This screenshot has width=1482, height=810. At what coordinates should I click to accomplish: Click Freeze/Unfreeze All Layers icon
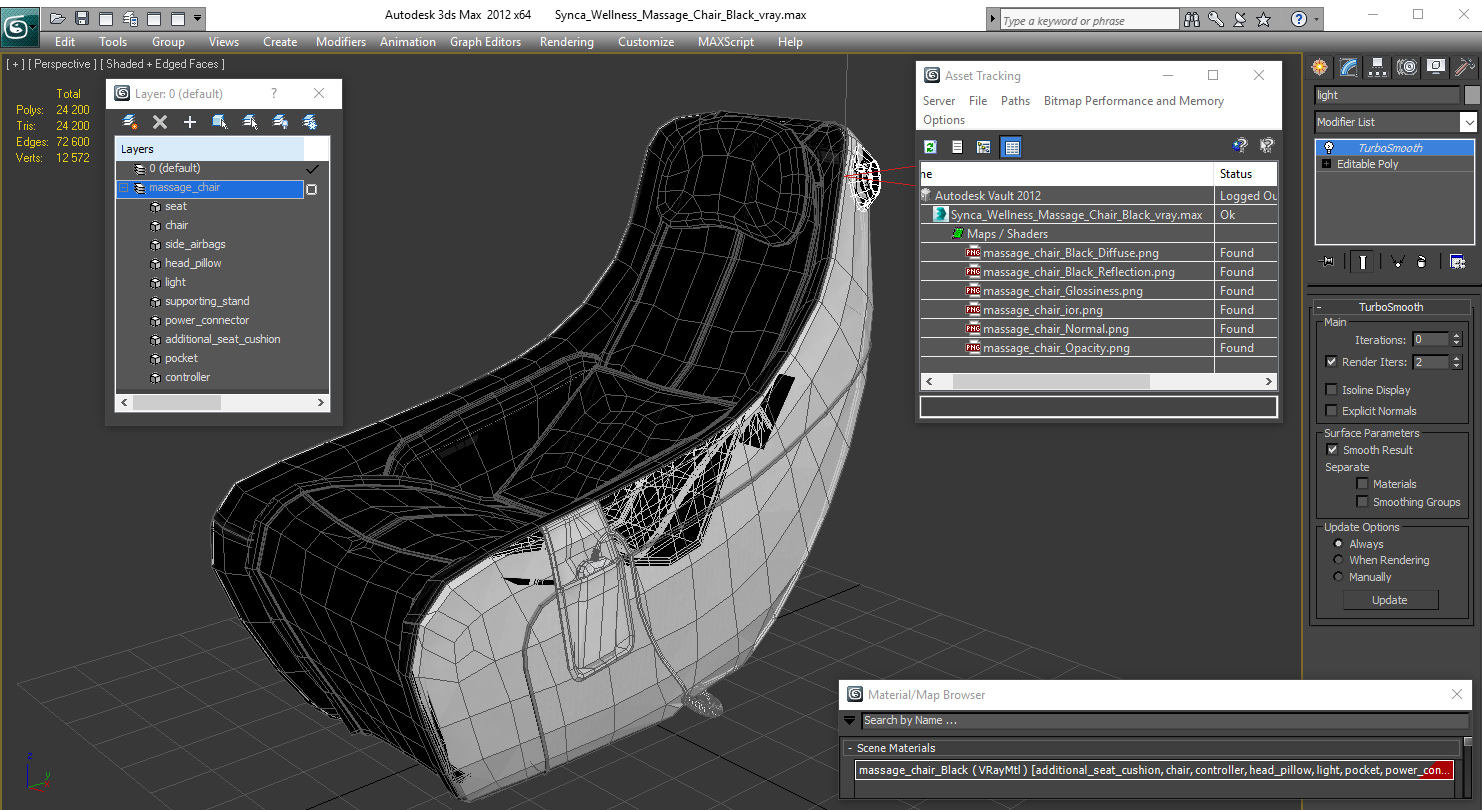[310, 122]
